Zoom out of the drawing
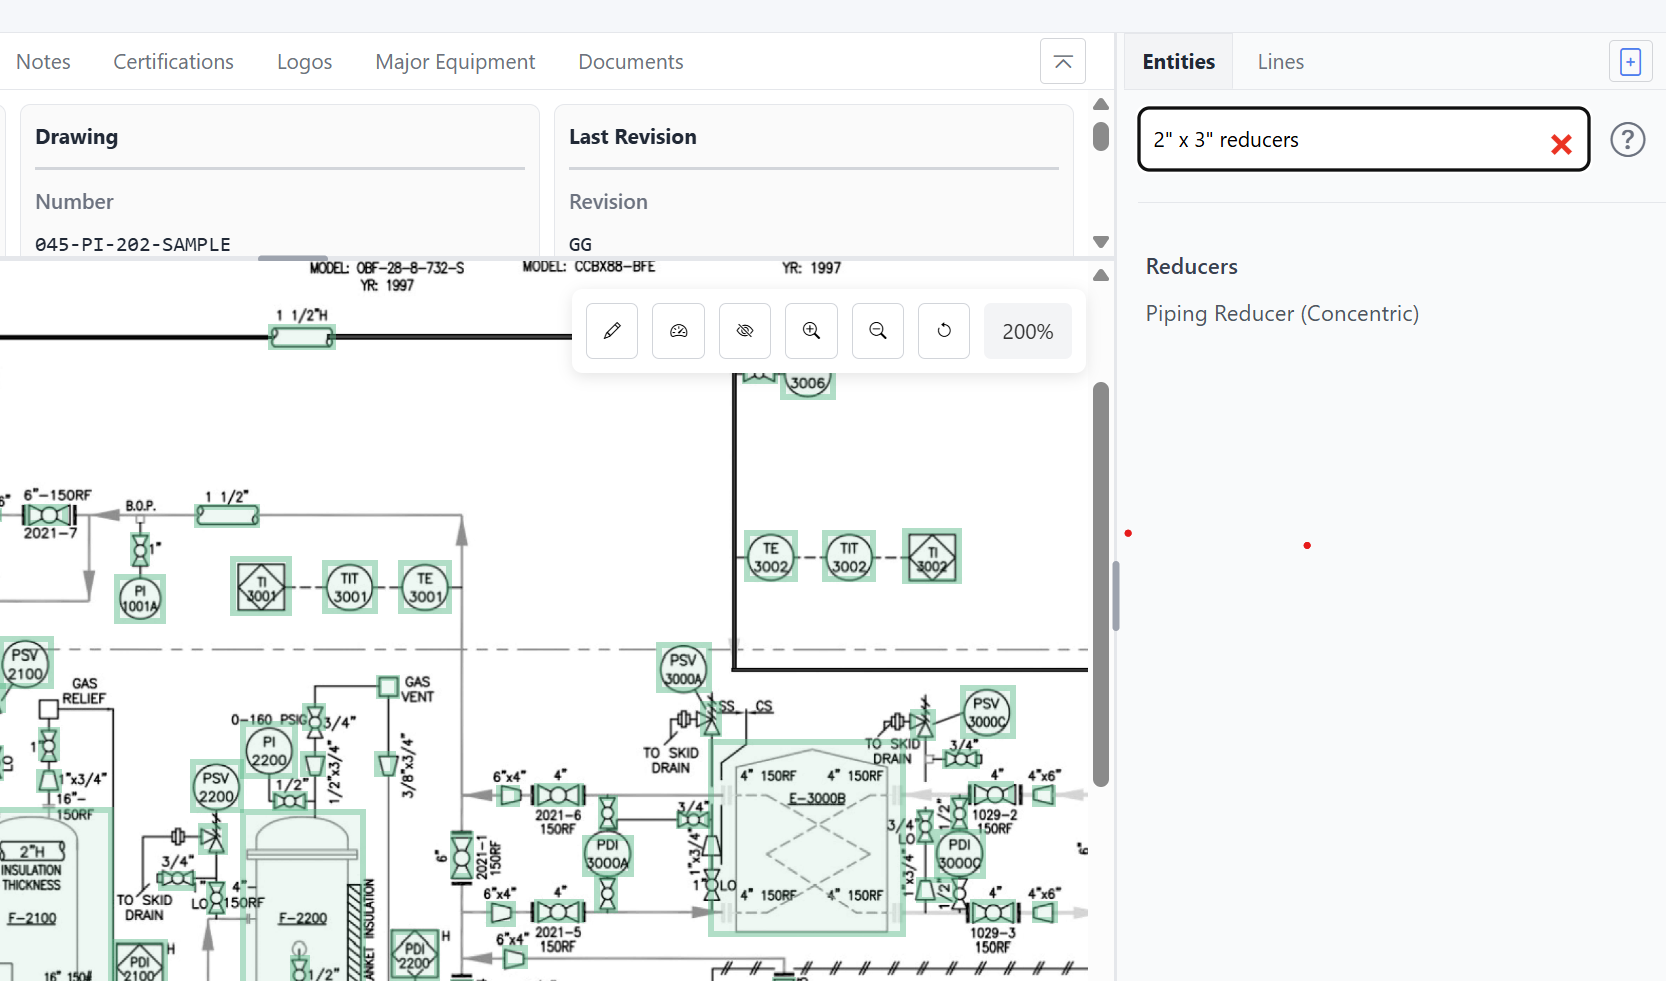 pos(877,331)
